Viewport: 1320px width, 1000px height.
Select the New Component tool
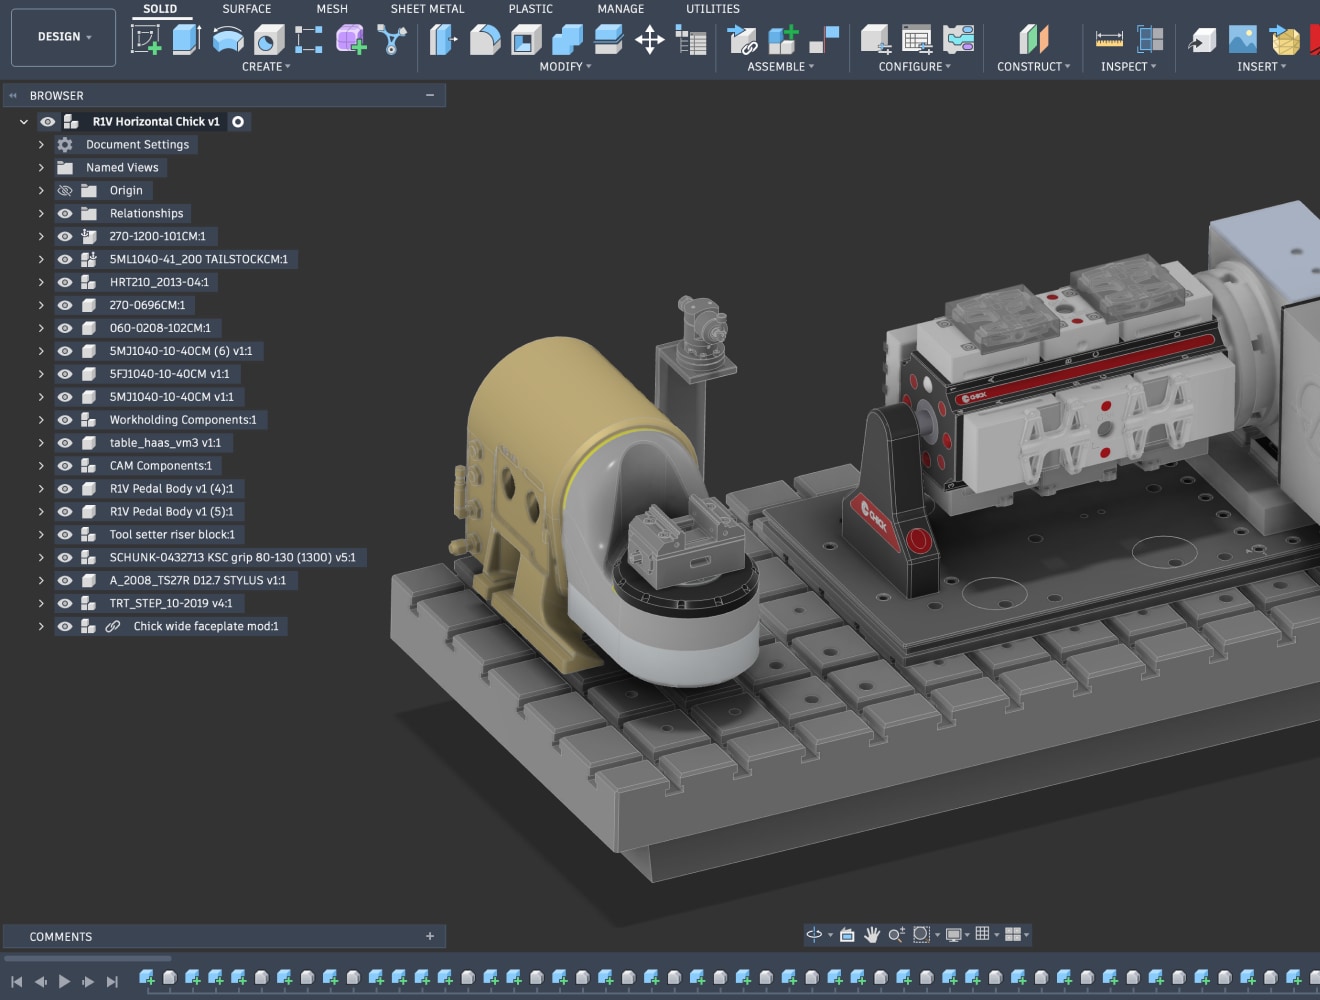click(x=783, y=39)
